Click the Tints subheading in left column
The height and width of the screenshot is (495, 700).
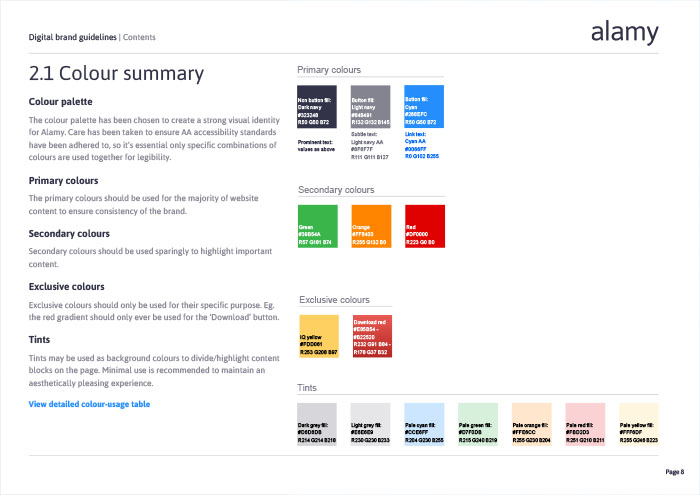(x=39, y=340)
